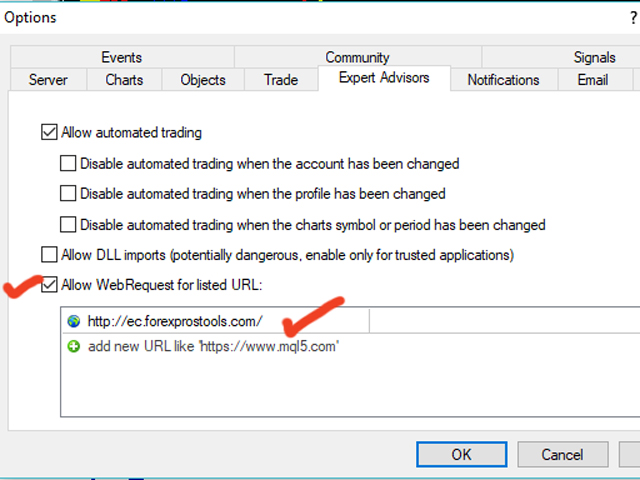Viewport: 640px width, 480px height.
Task: Go to the Server tab
Action: [48, 80]
